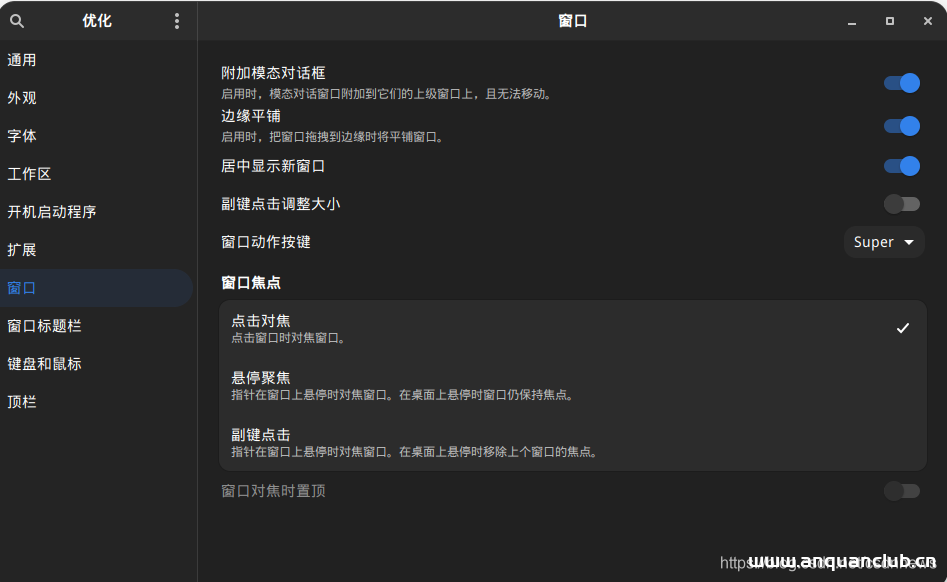This screenshot has height=582, width=947.
Task: Open the application menu (three dots)
Action: click(176, 20)
